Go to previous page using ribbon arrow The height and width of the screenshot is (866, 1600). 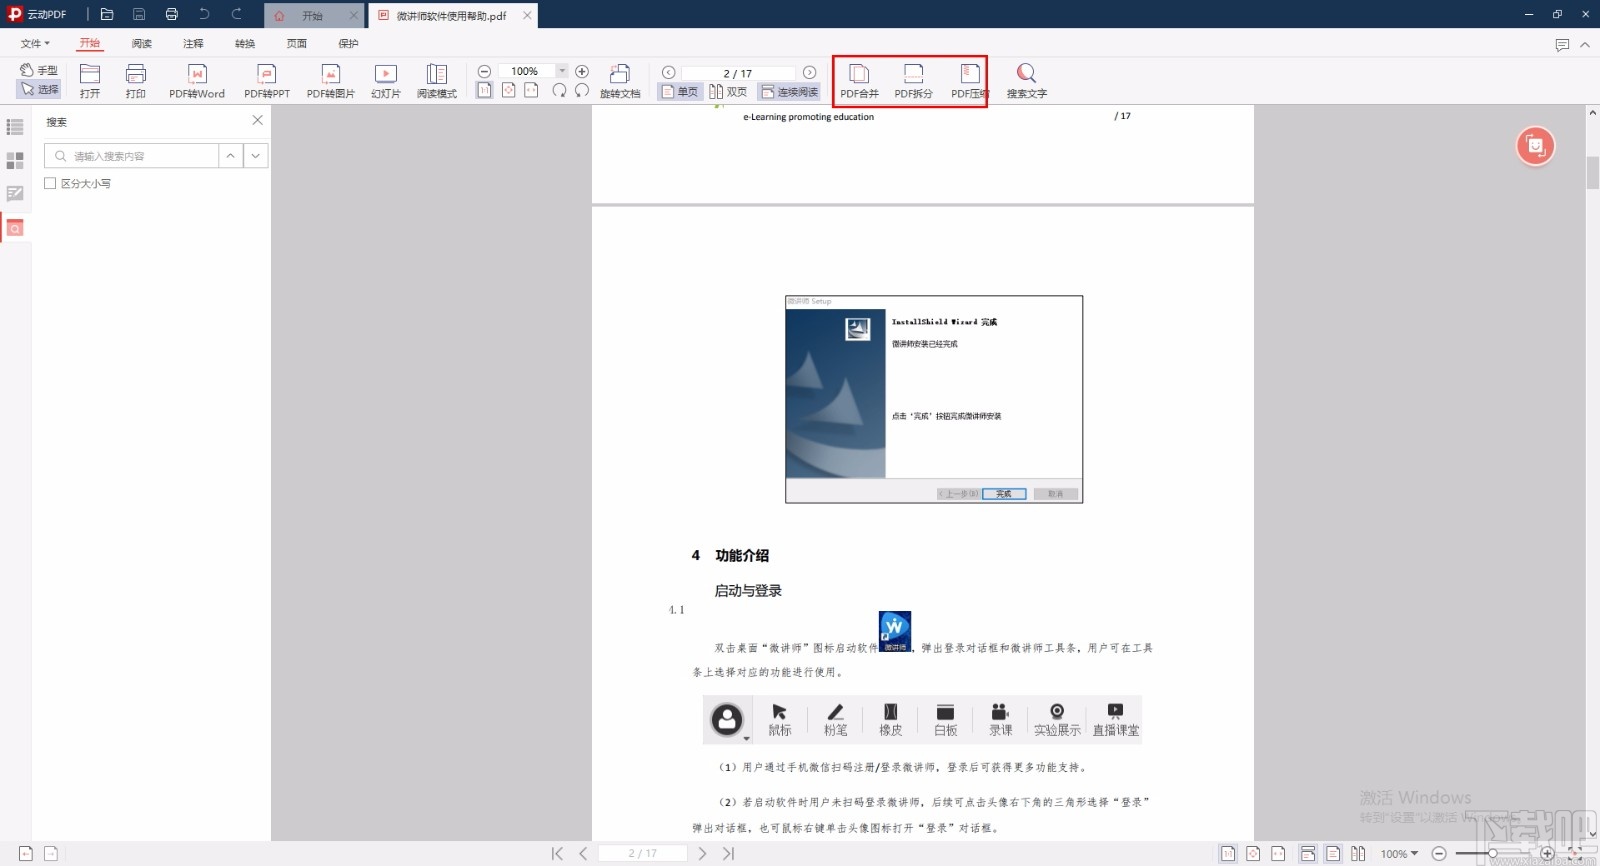point(669,72)
